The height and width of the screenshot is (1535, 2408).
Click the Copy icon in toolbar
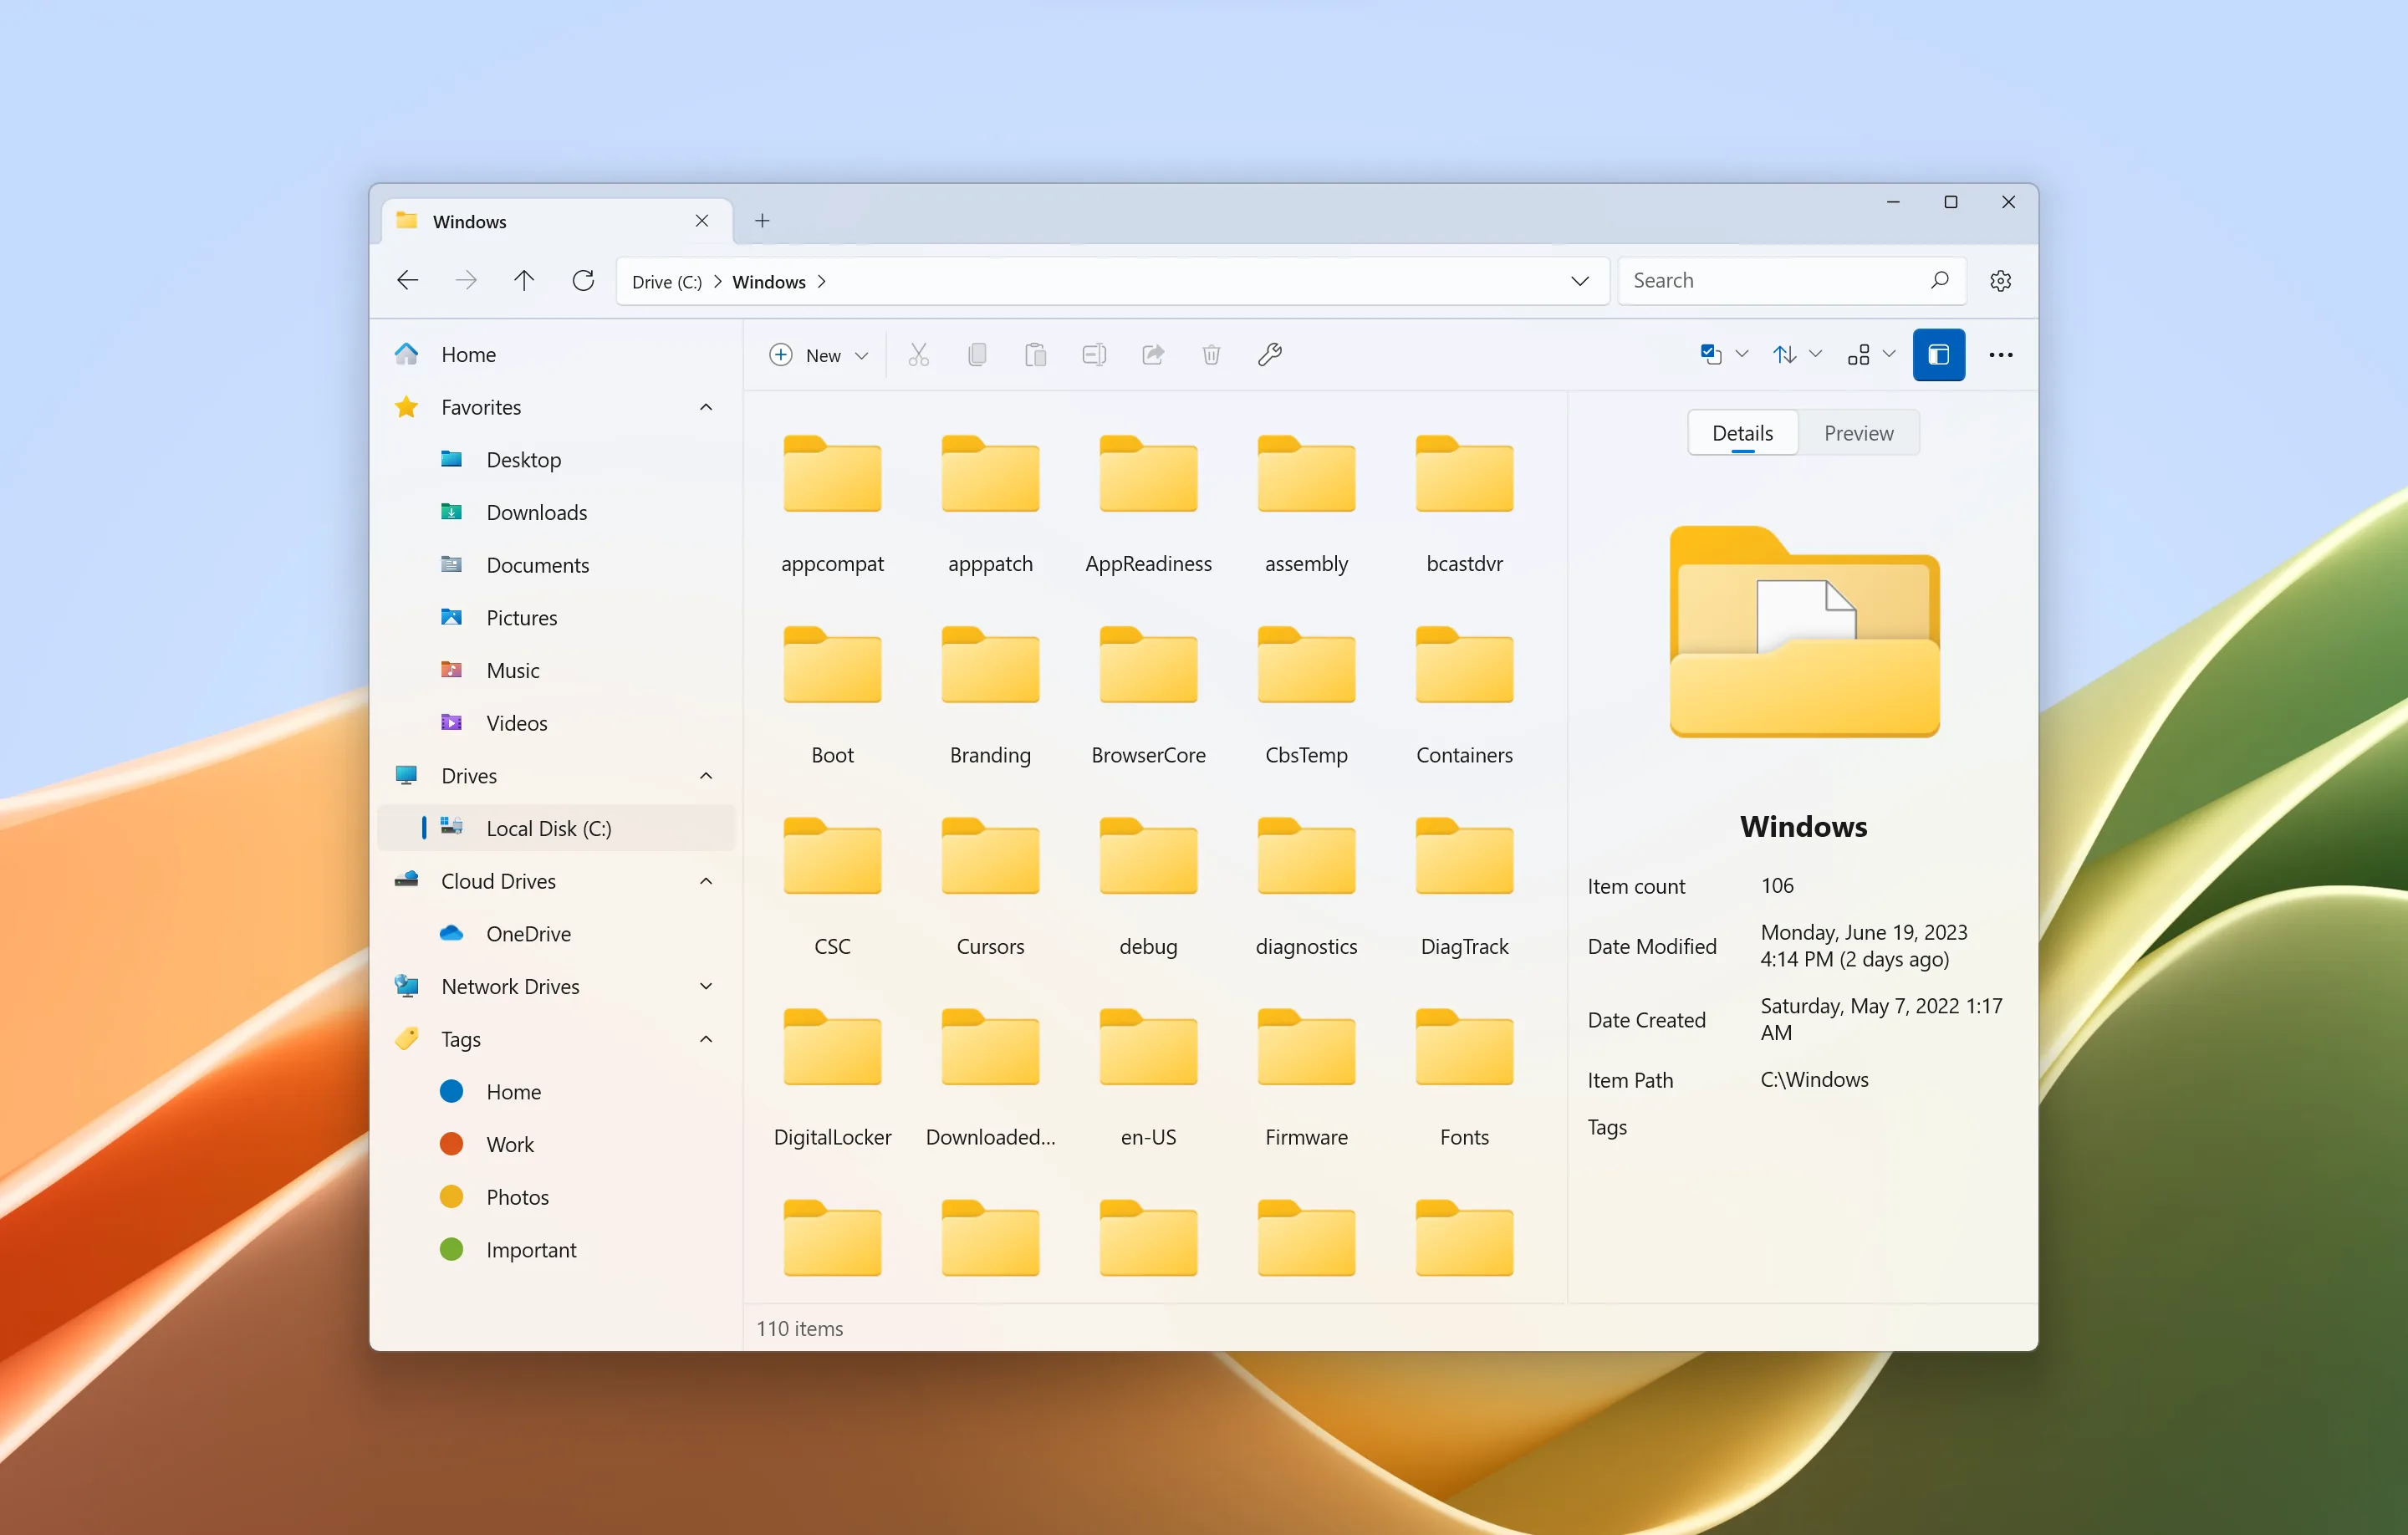point(977,355)
